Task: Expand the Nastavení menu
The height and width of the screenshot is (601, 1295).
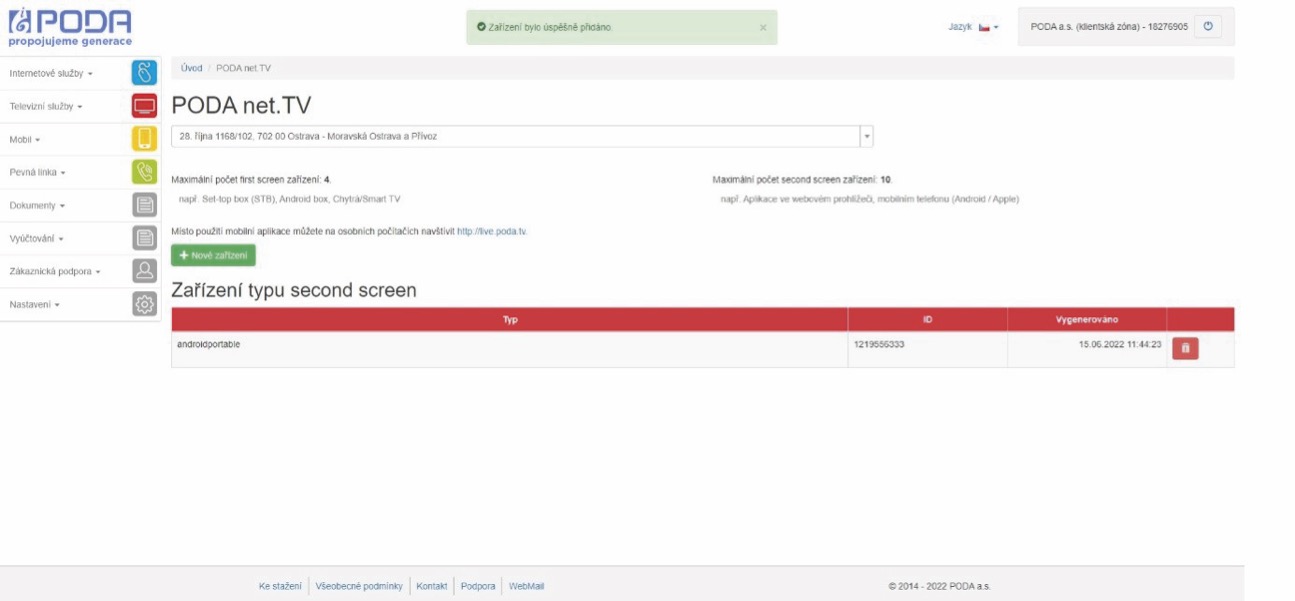Action: (x=35, y=304)
